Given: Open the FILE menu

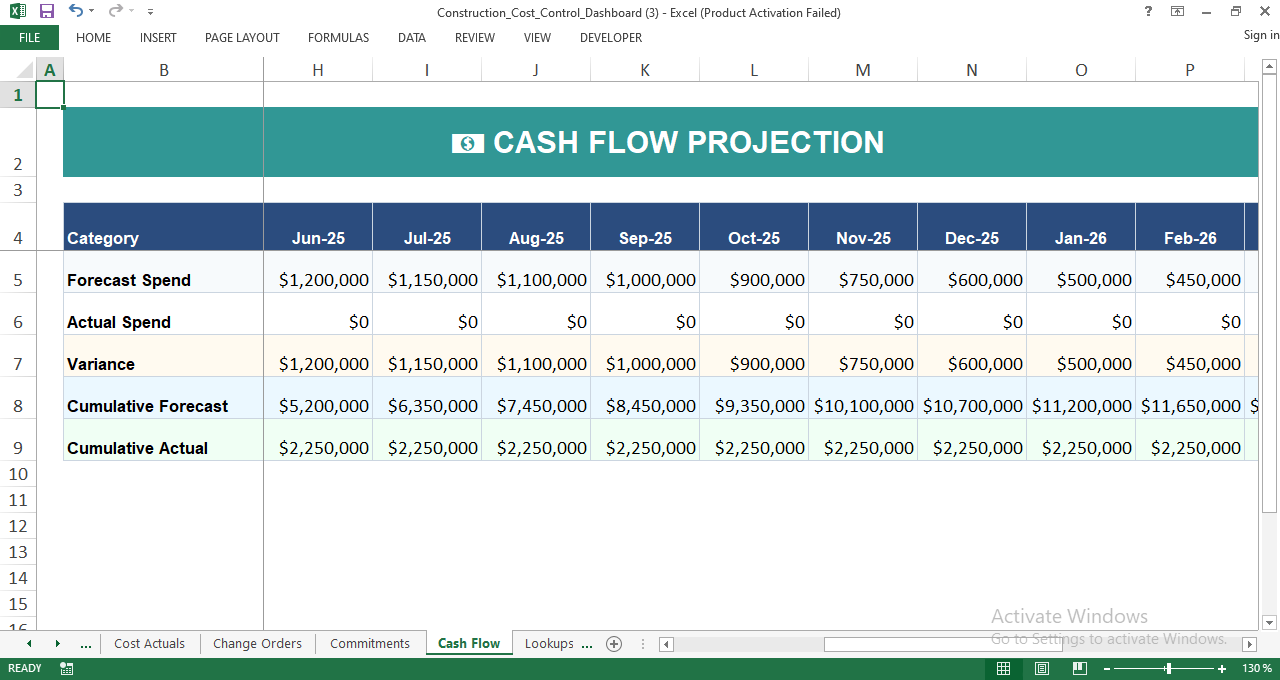Looking at the screenshot, I should pos(30,37).
